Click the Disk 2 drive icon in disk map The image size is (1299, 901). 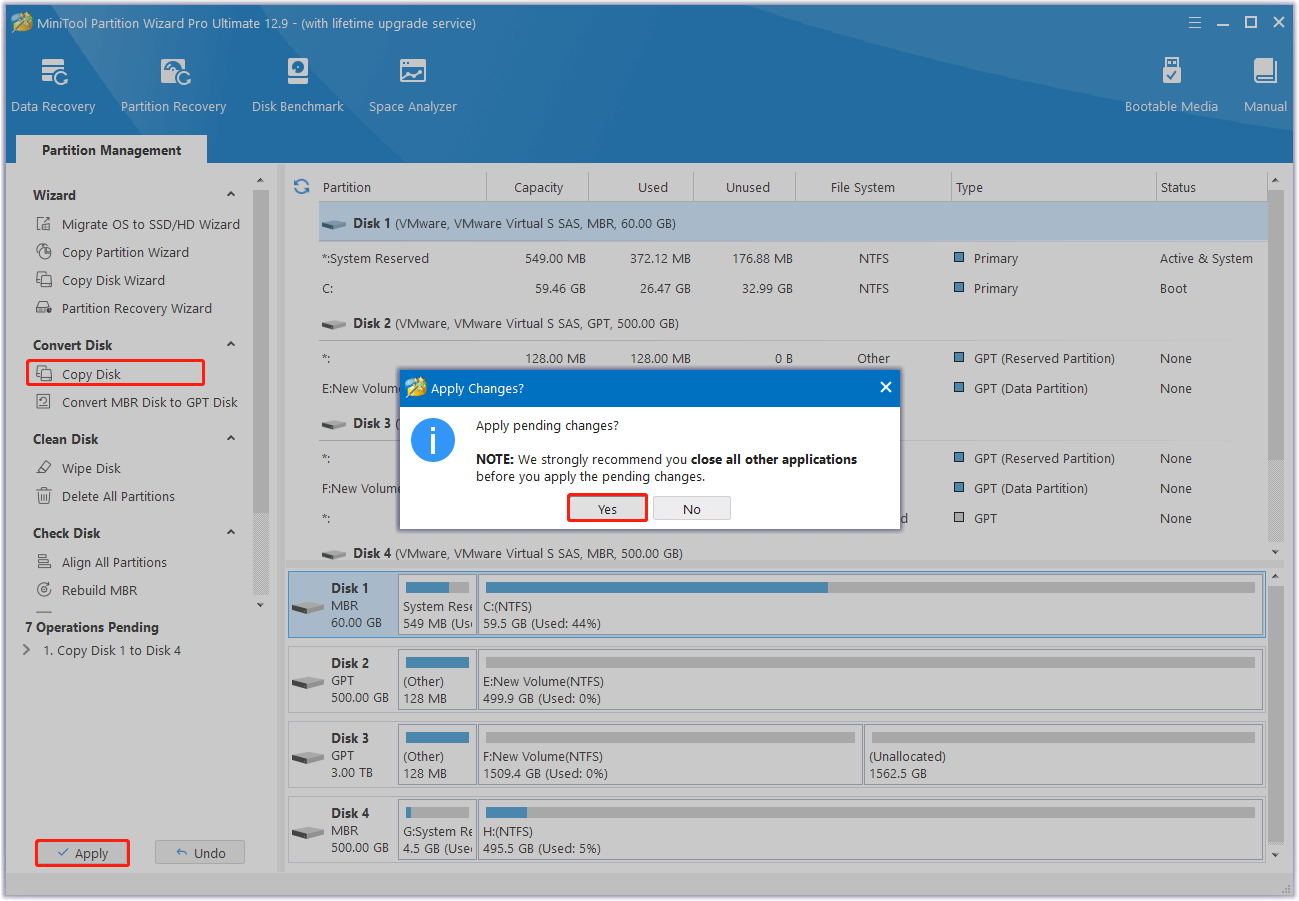click(x=307, y=681)
